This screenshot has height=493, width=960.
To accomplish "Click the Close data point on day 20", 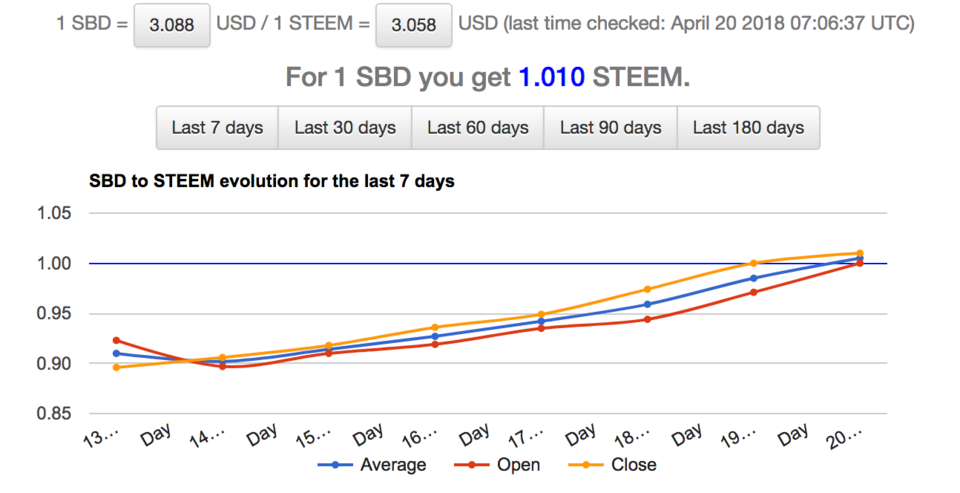I will (859, 253).
